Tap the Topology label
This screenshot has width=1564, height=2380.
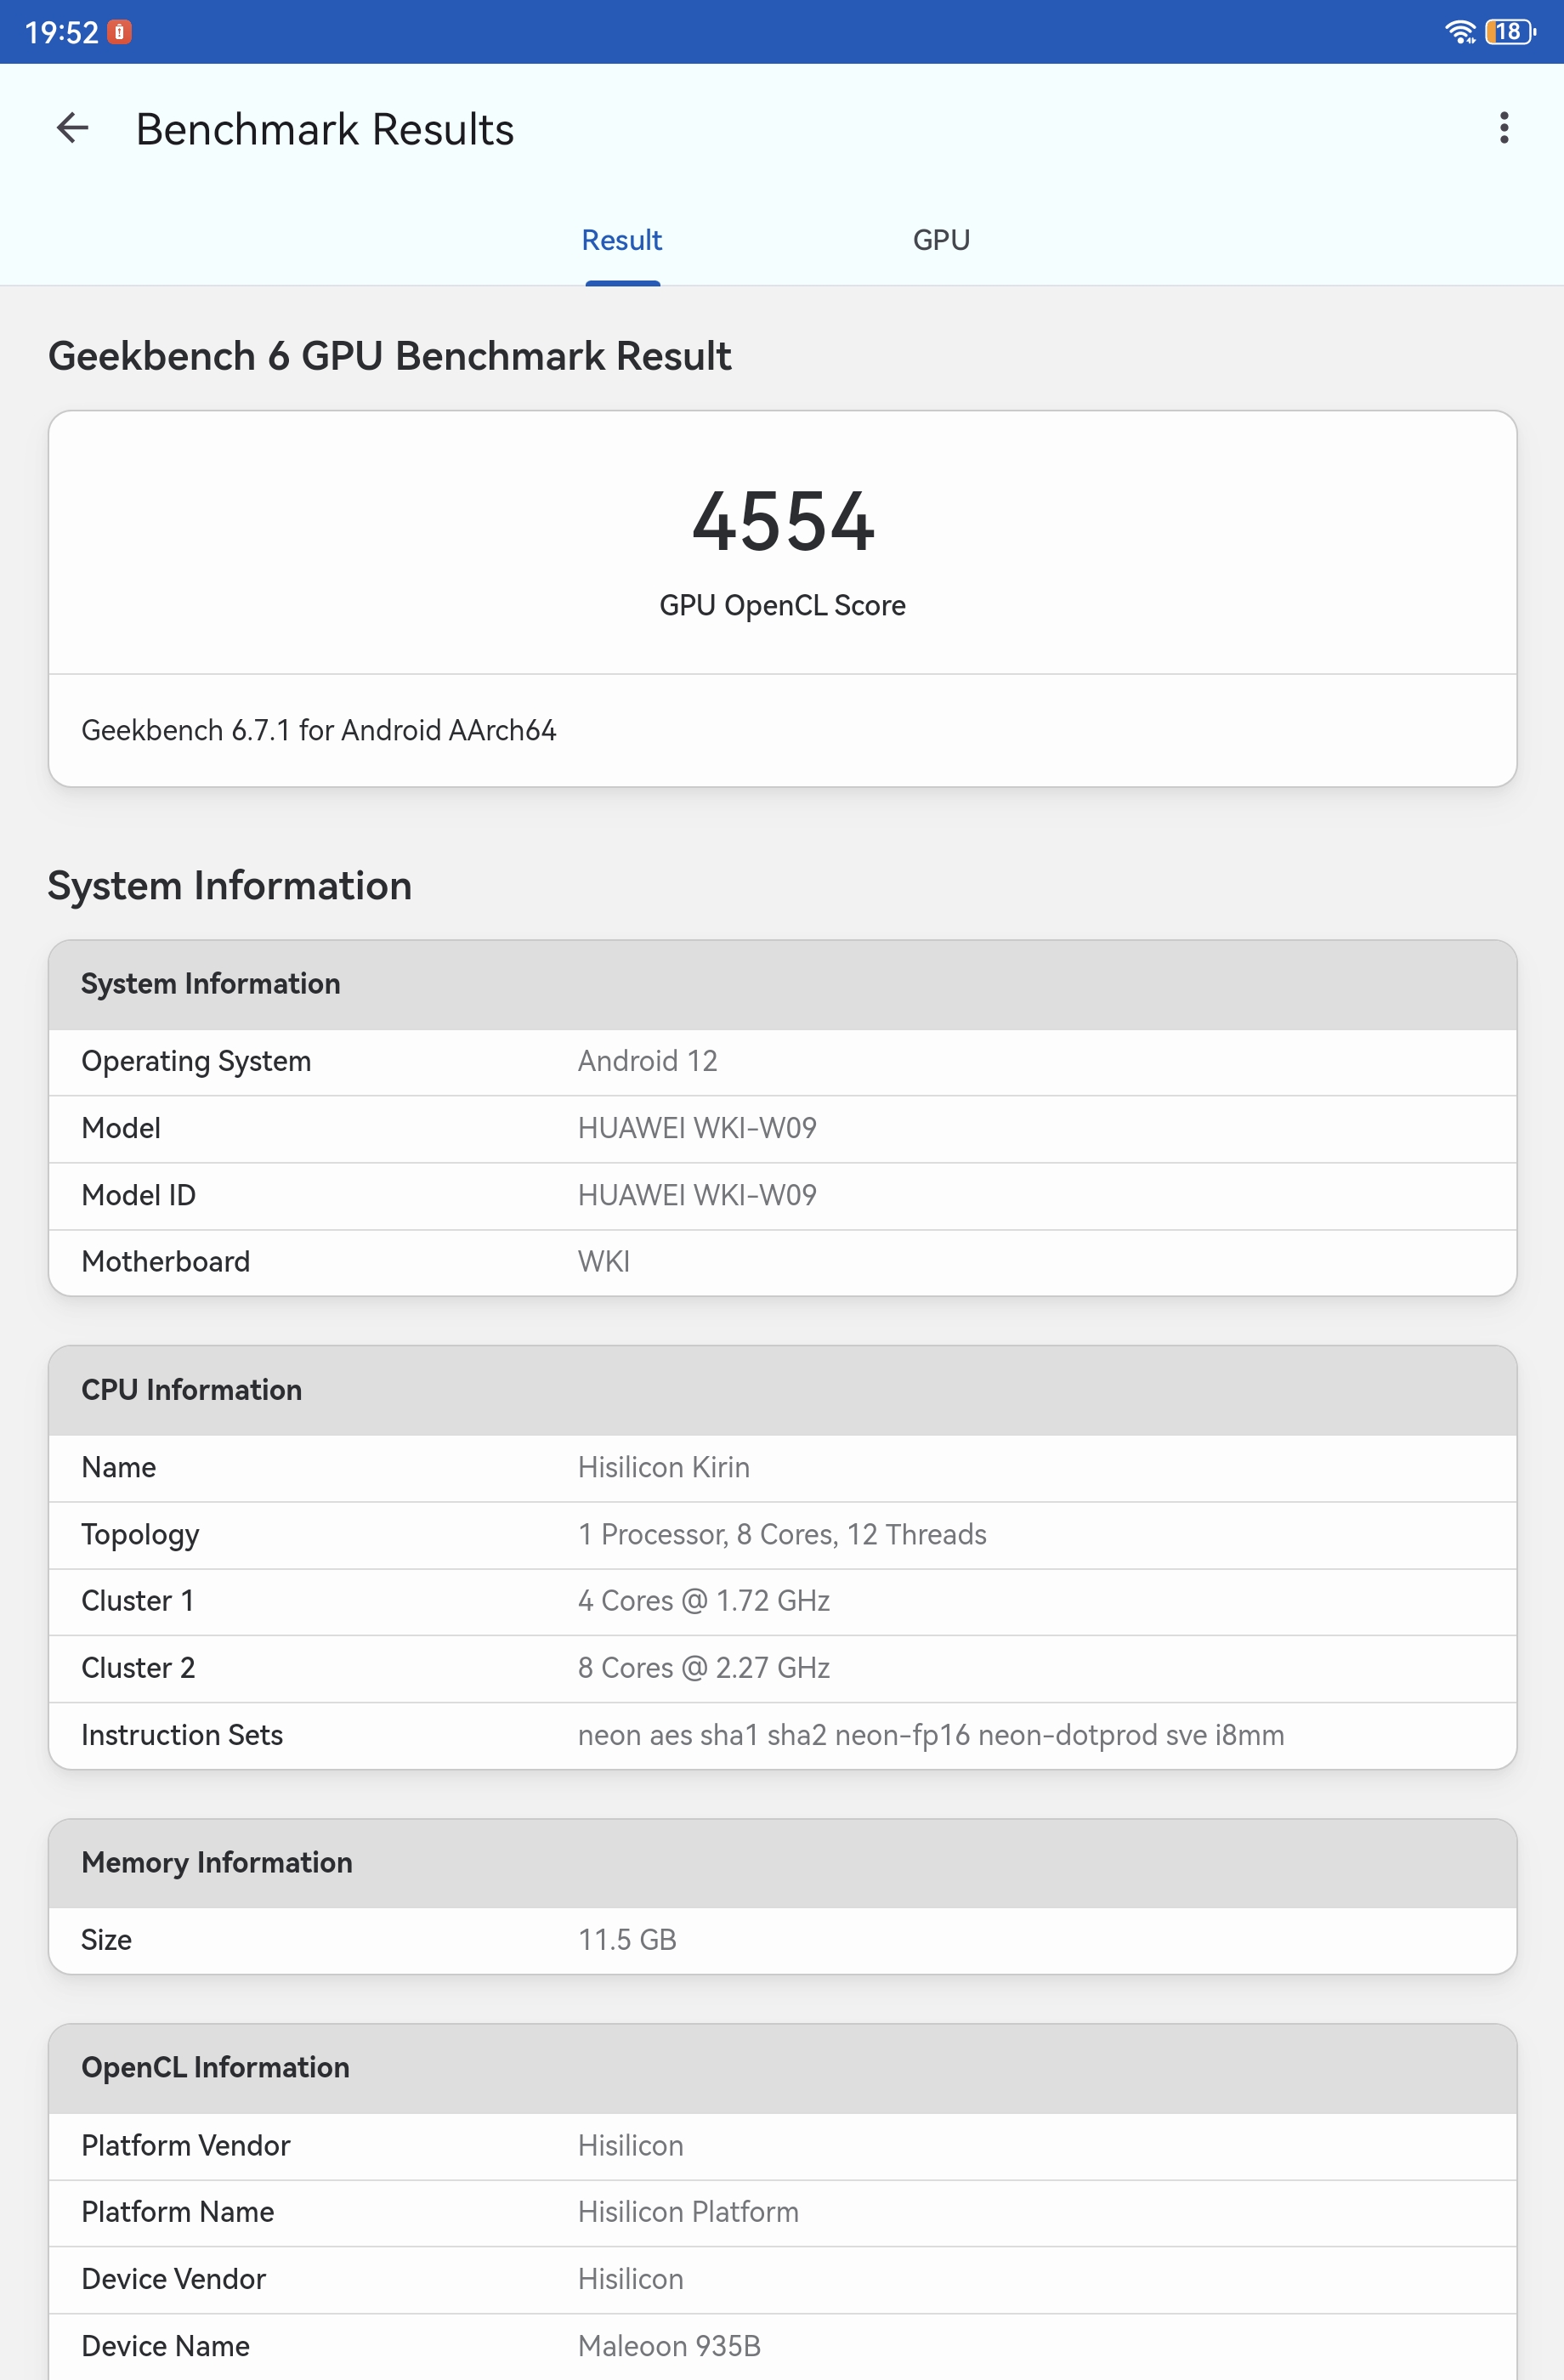(x=140, y=1535)
